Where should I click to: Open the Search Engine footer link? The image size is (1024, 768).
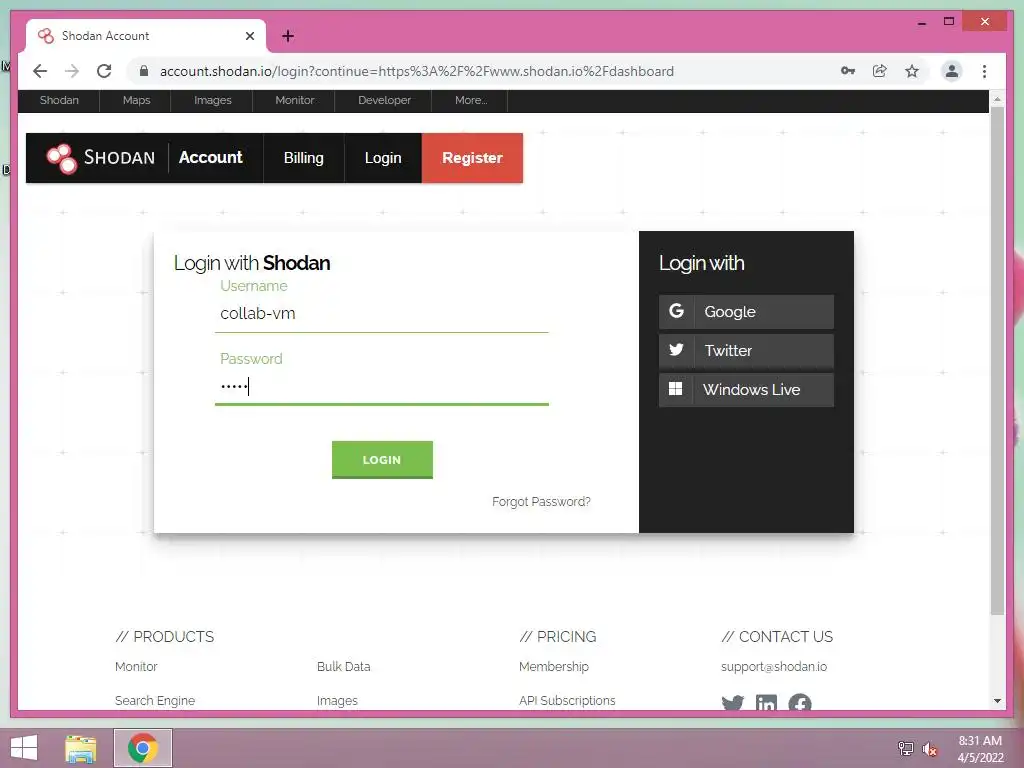(x=155, y=701)
